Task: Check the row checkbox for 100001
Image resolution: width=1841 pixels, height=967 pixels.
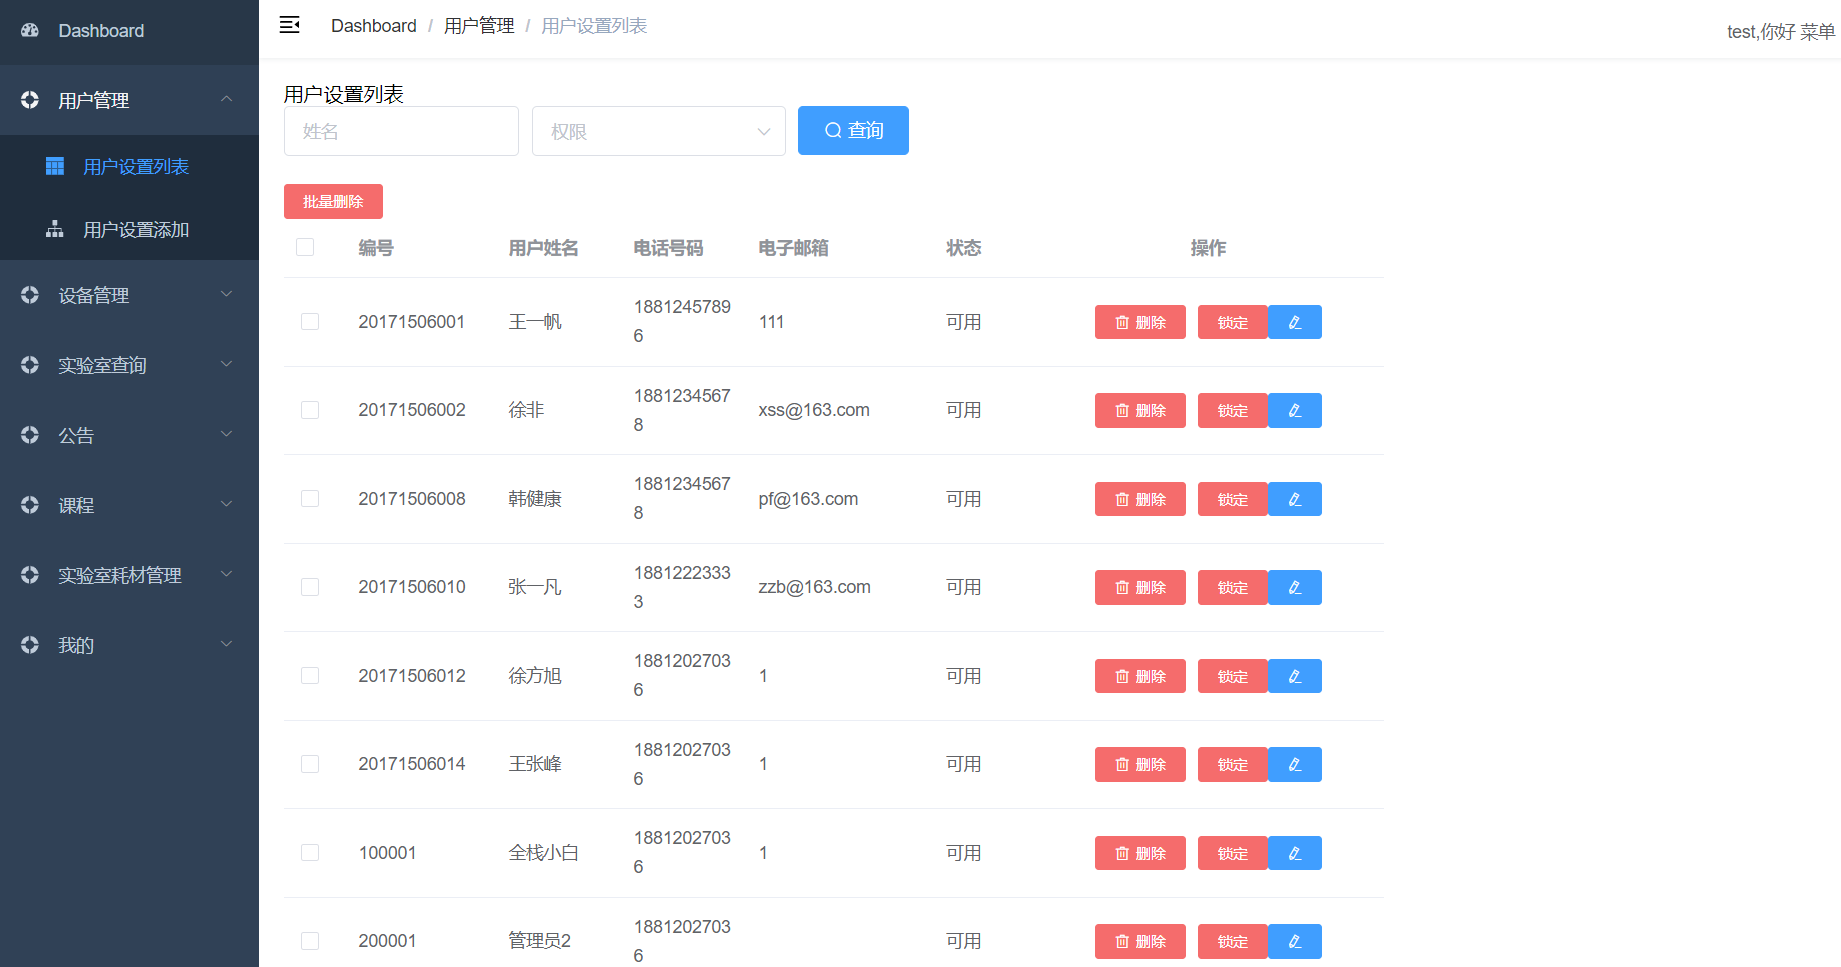Action: pos(310,853)
